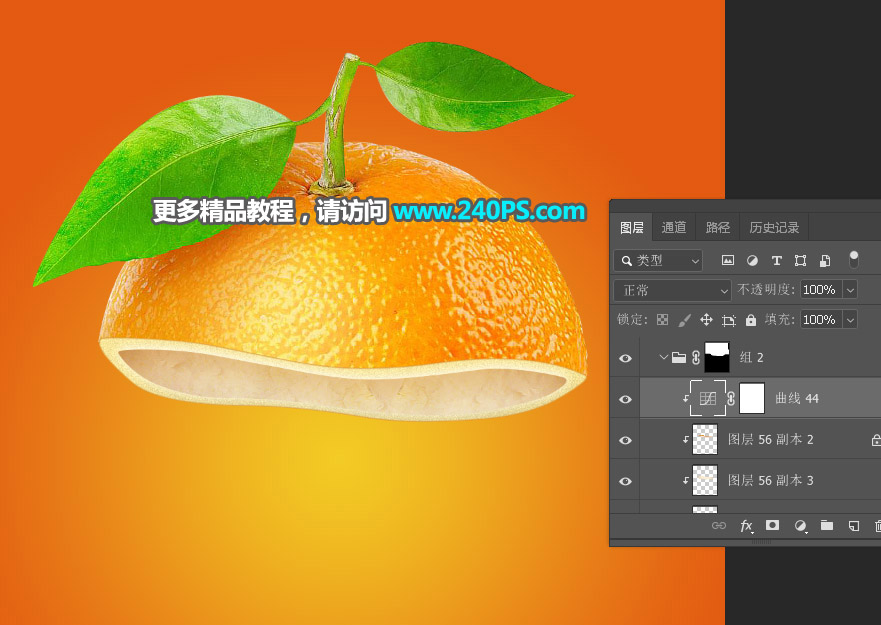Click folder icon of 组 2 group
This screenshot has height=625, width=881.
click(x=679, y=357)
